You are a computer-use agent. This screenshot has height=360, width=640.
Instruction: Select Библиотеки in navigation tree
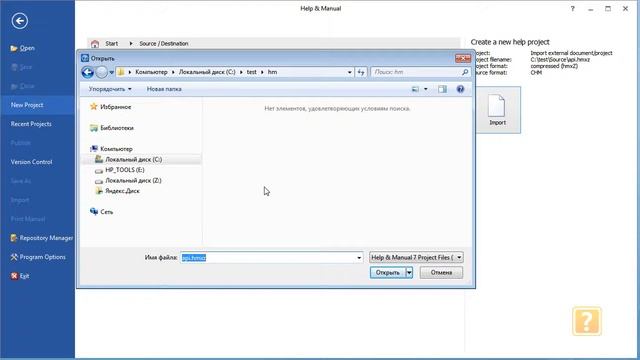(x=117, y=128)
